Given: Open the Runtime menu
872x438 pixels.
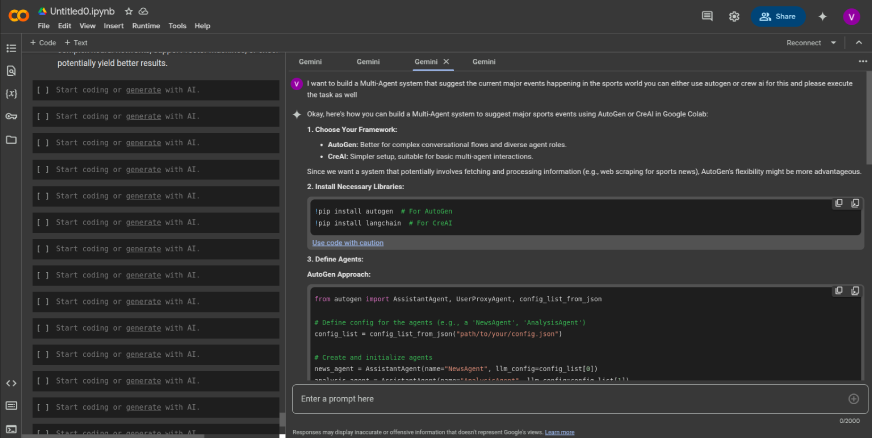Looking at the screenshot, I should click(146, 26).
